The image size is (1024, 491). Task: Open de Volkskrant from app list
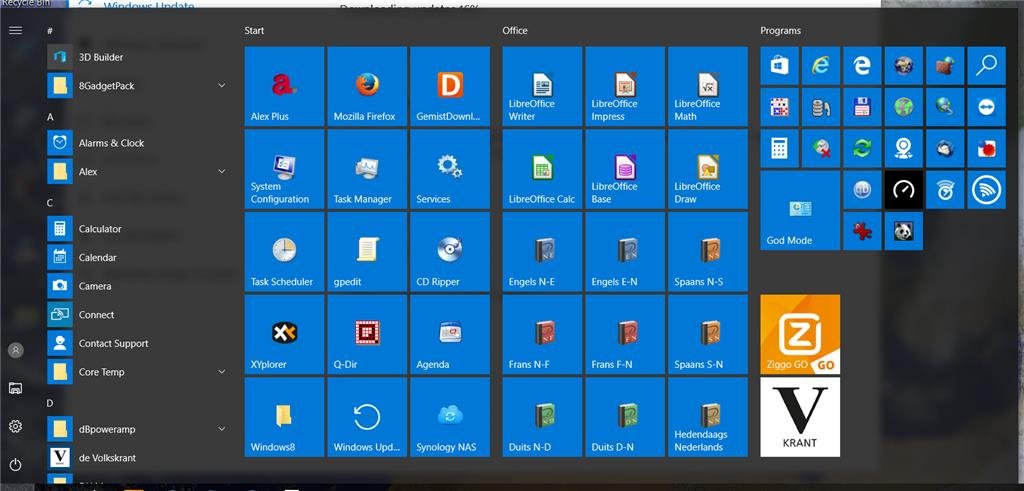coord(137,458)
